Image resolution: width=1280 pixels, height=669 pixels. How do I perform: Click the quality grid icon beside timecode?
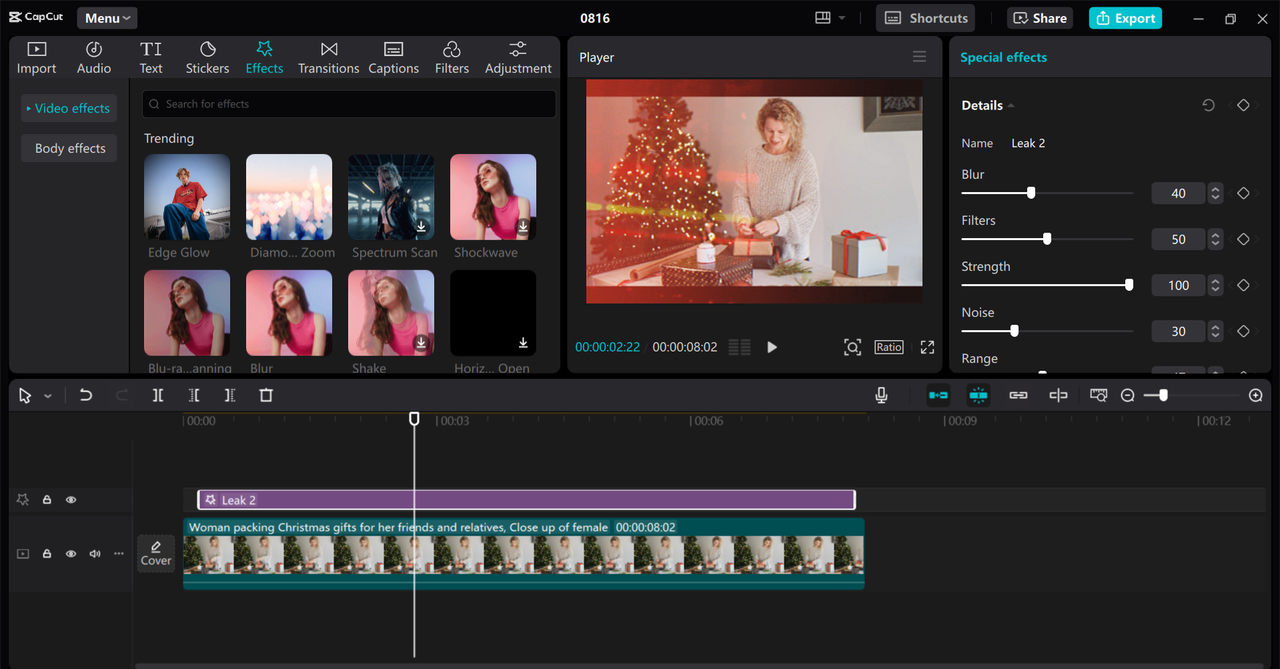739,347
